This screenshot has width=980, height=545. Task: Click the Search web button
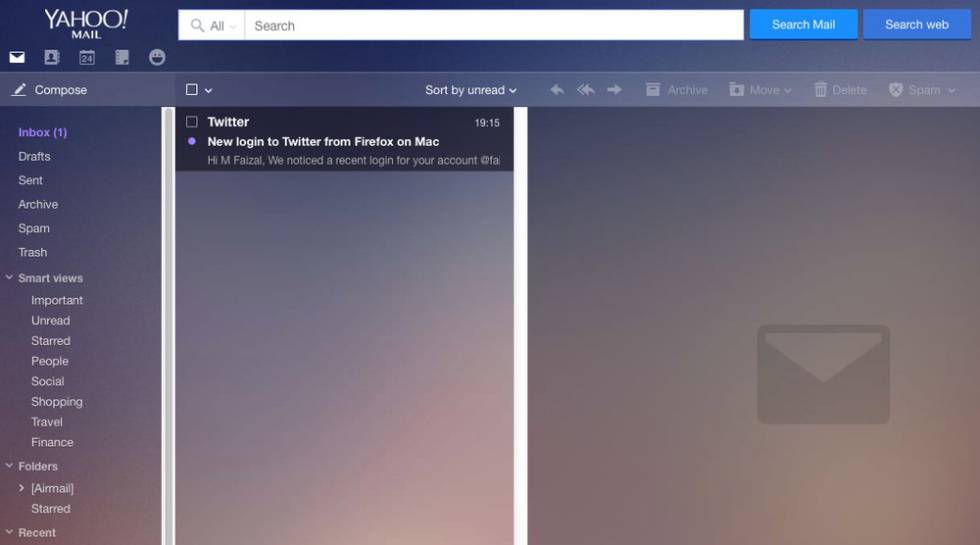[916, 24]
